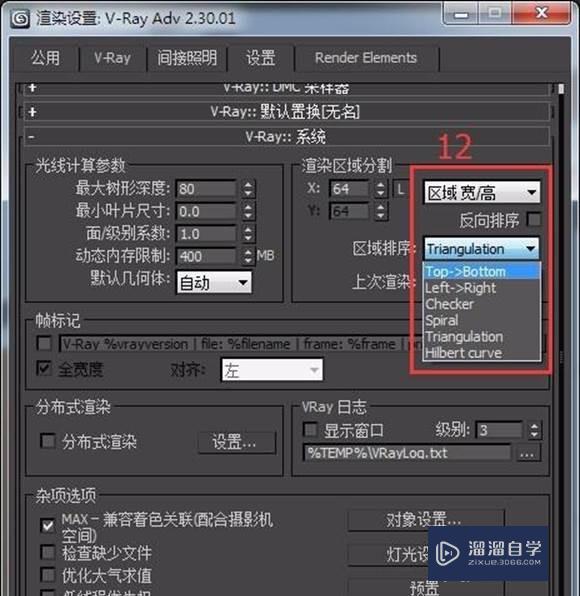Click the V-Ray frame stamp text field
The width and height of the screenshot is (580, 596).
(x=240, y=344)
